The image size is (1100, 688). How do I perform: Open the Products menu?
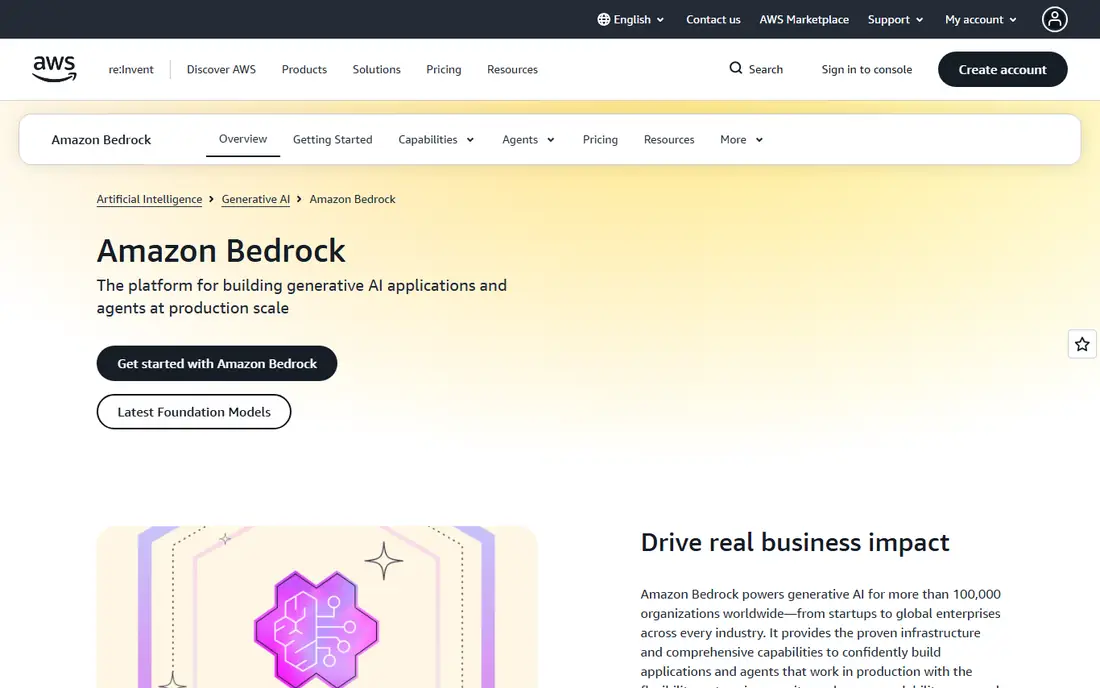(x=304, y=69)
